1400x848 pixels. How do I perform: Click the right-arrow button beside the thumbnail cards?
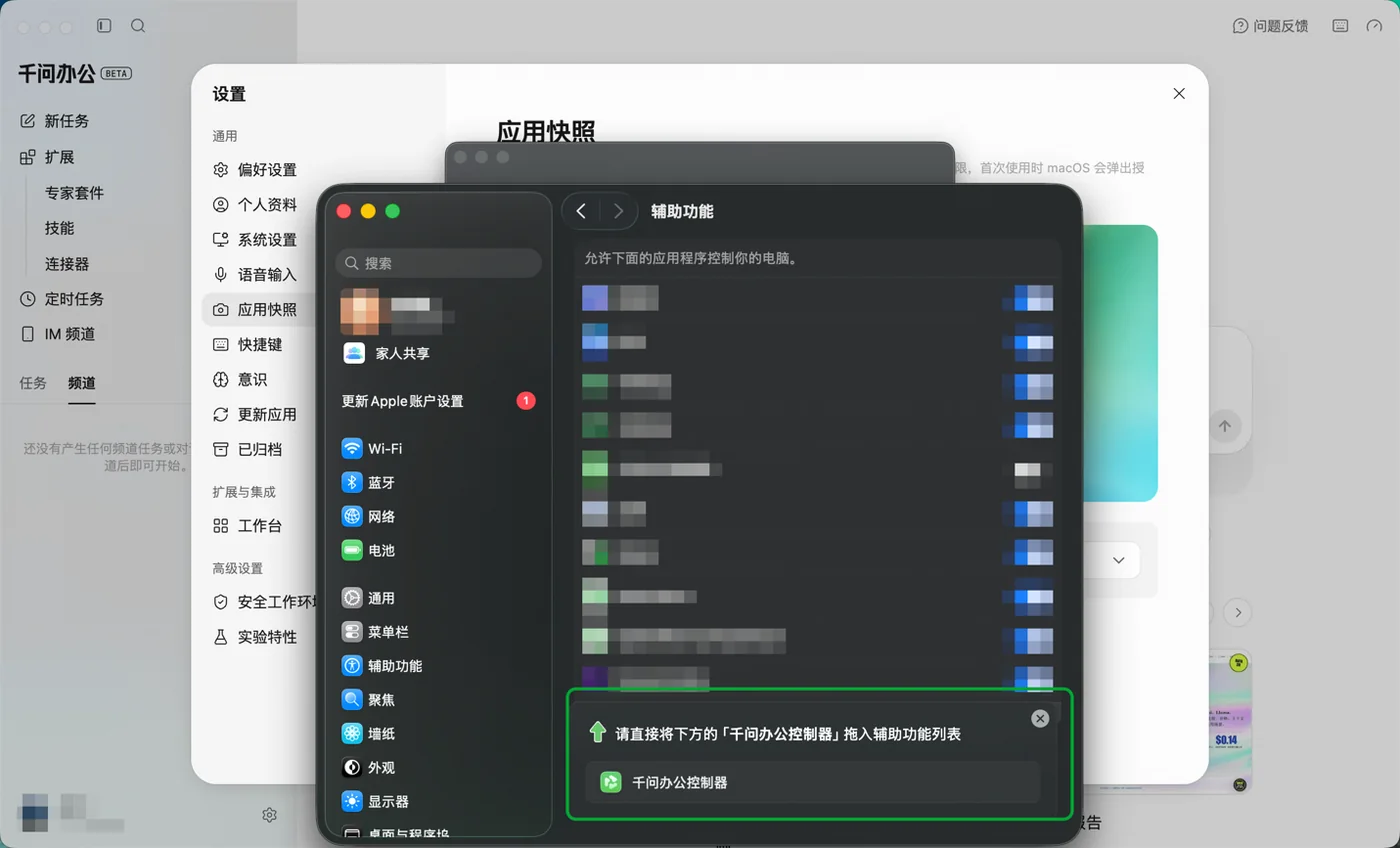(x=1238, y=612)
